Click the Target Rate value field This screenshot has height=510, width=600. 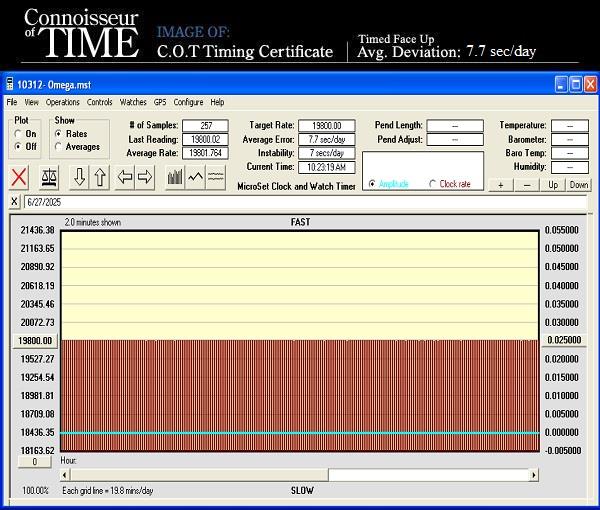[327, 126]
